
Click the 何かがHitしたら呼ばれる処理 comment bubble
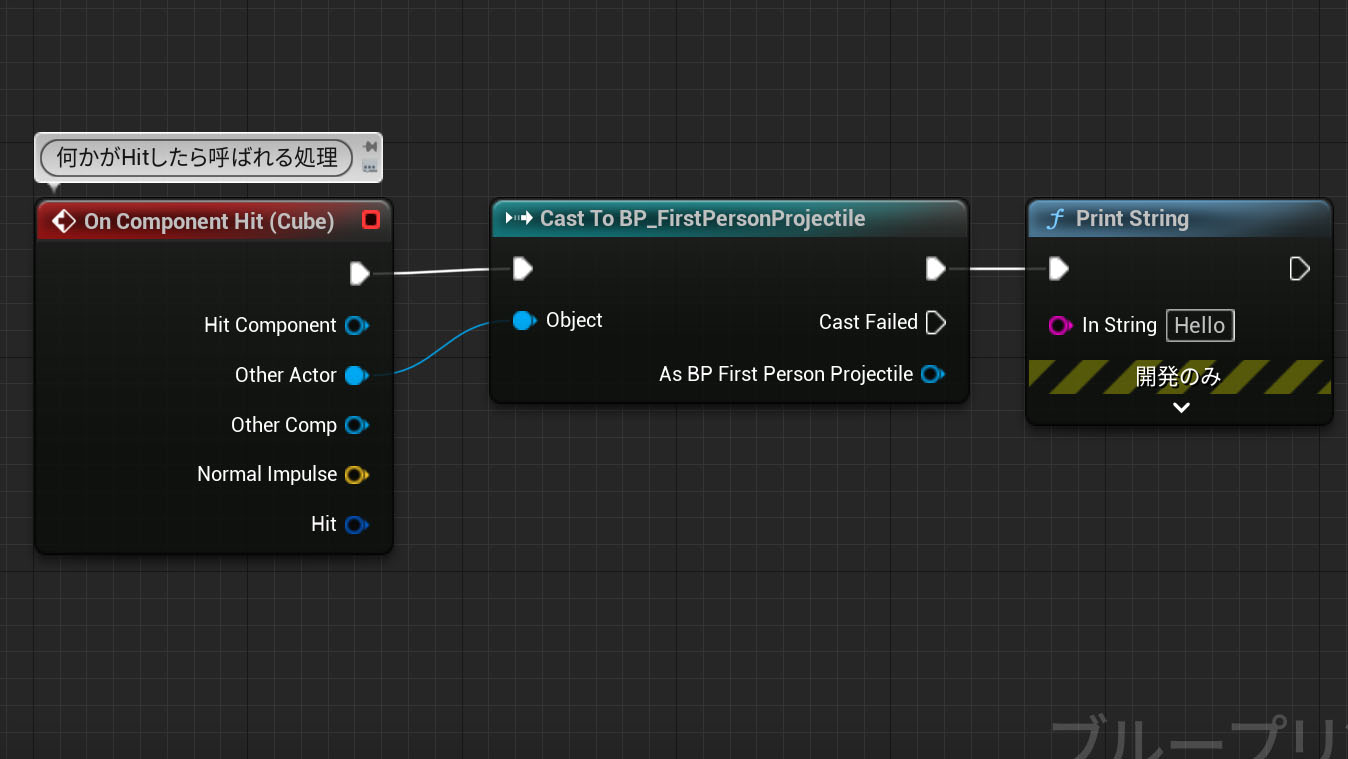pos(197,157)
